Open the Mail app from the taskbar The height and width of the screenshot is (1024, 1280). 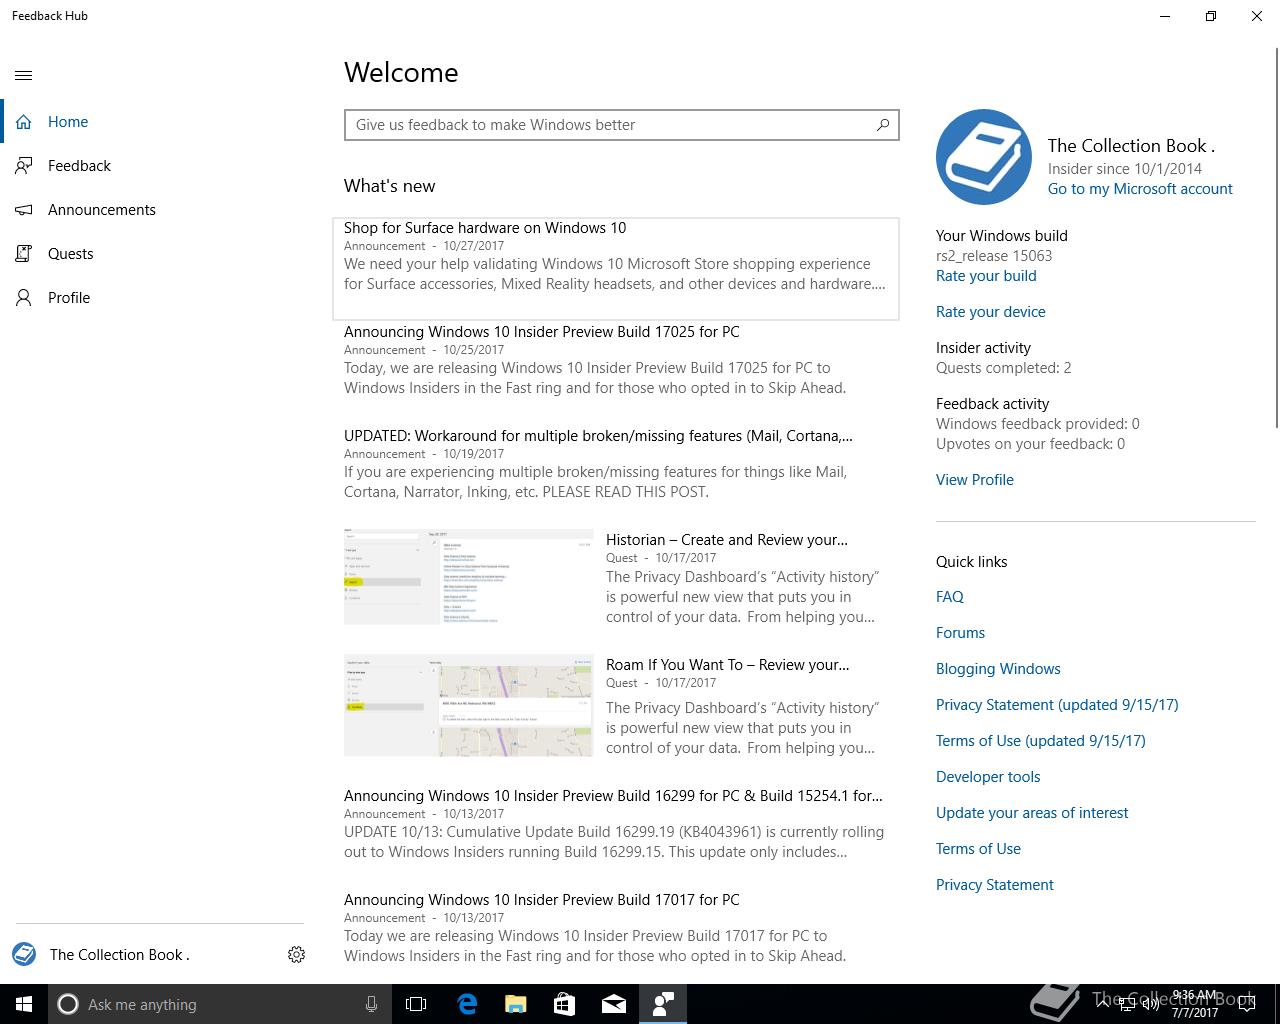tap(614, 1004)
